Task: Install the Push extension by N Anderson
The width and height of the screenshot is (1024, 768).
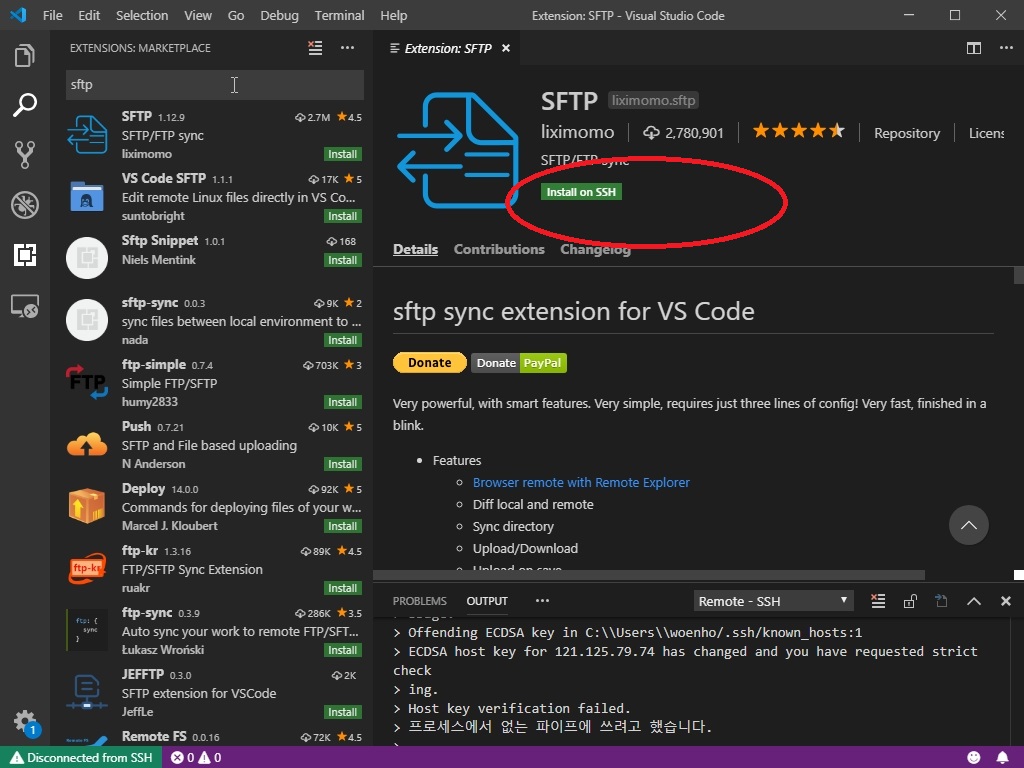Action: (343, 464)
